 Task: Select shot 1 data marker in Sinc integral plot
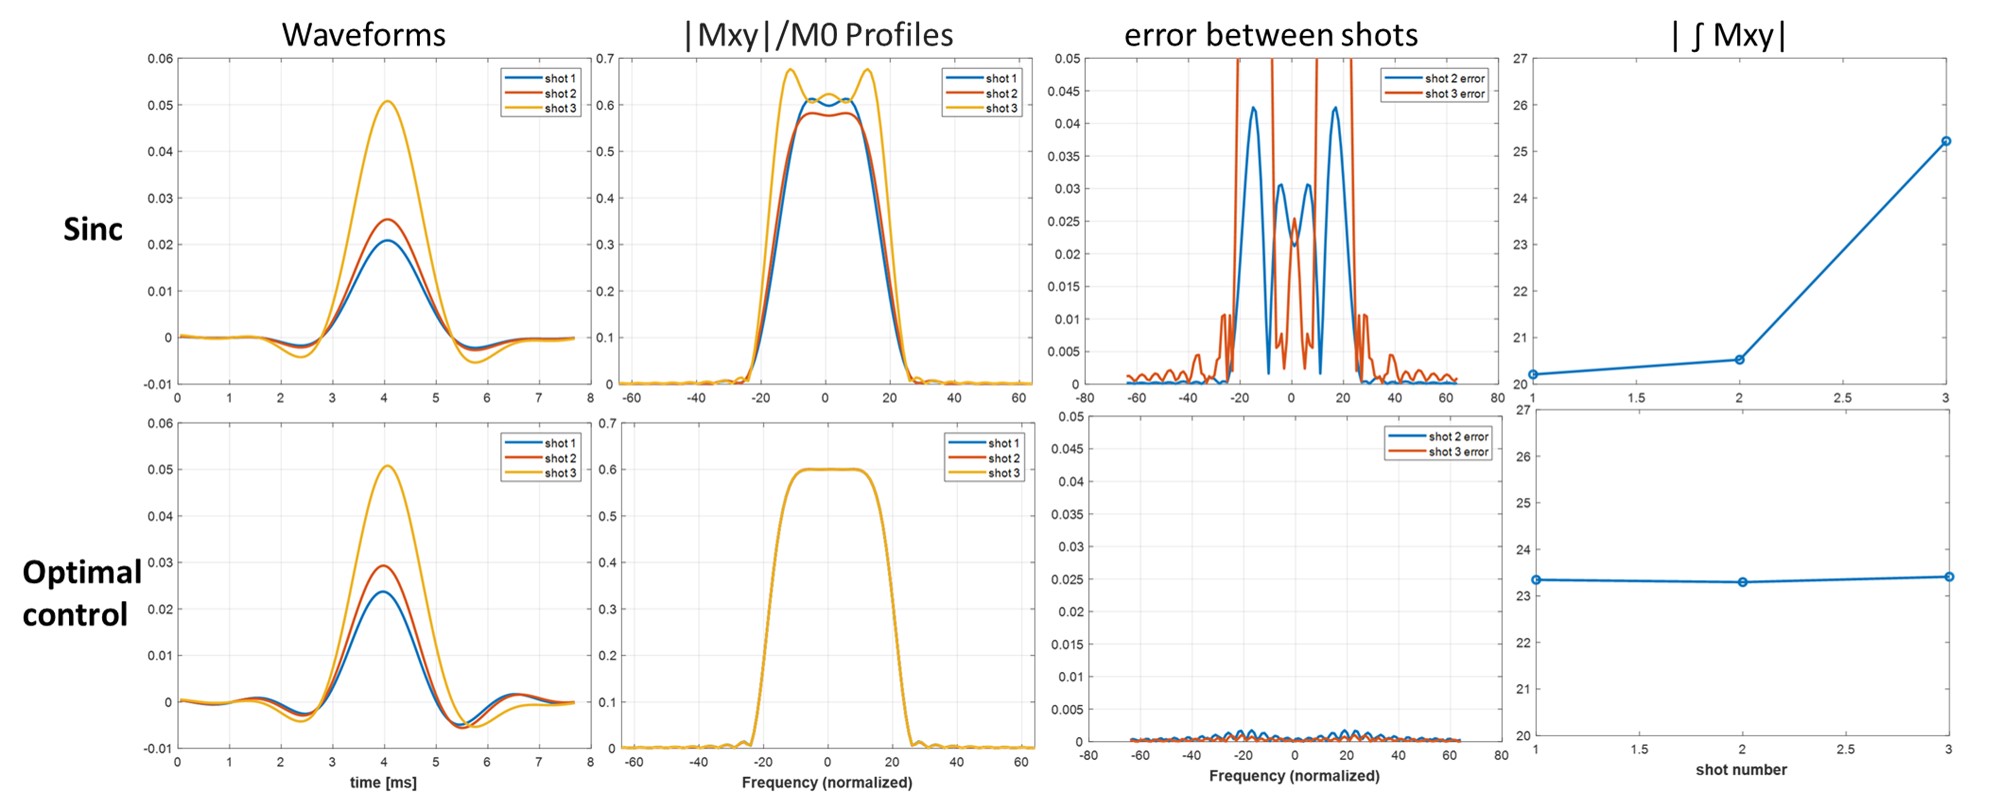click(x=1533, y=374)
